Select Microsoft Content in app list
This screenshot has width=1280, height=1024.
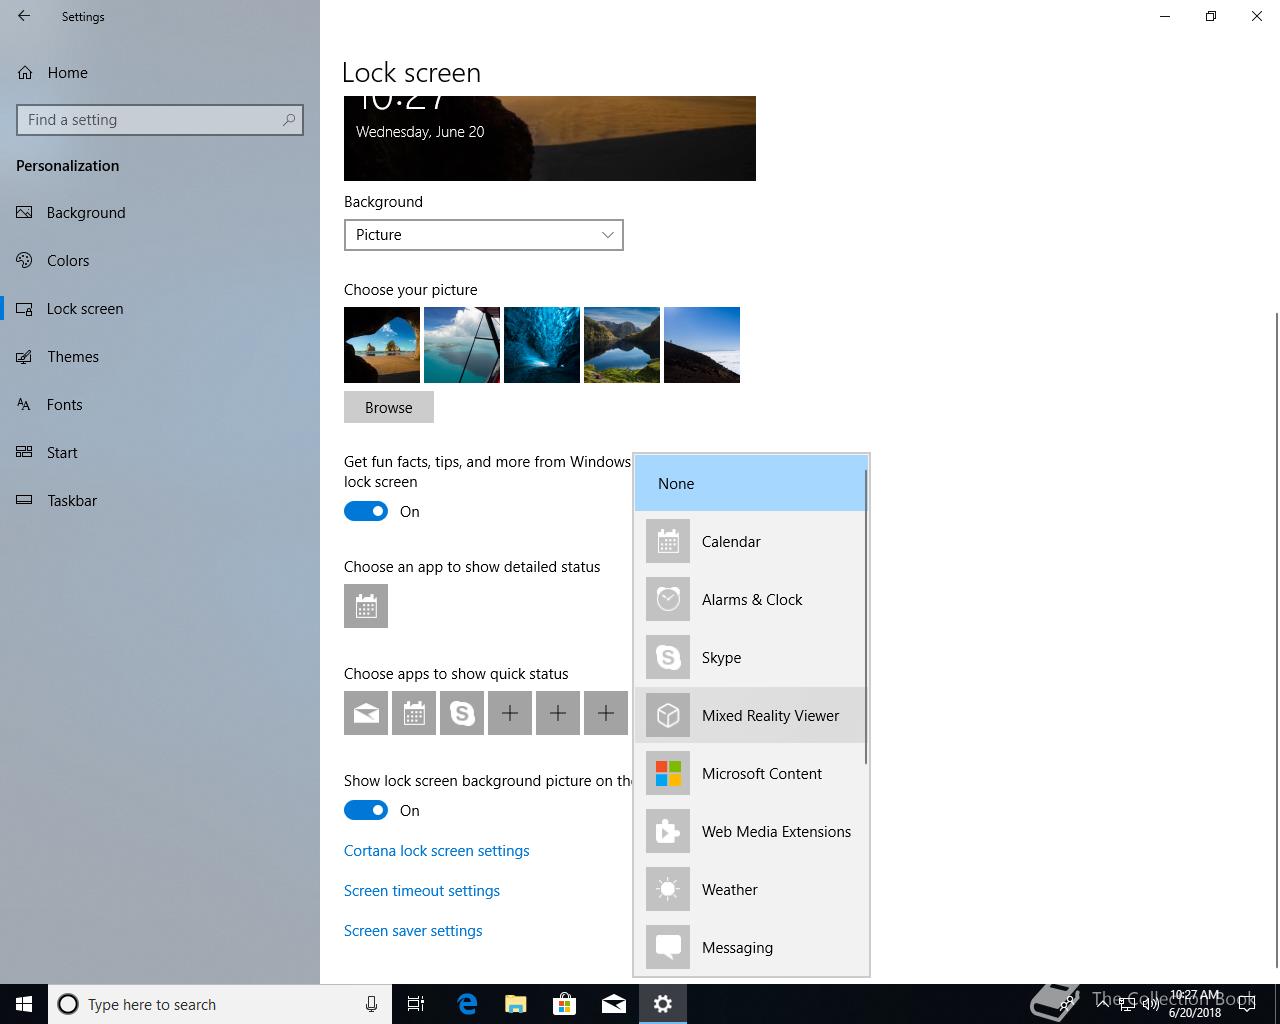point(750,774)
